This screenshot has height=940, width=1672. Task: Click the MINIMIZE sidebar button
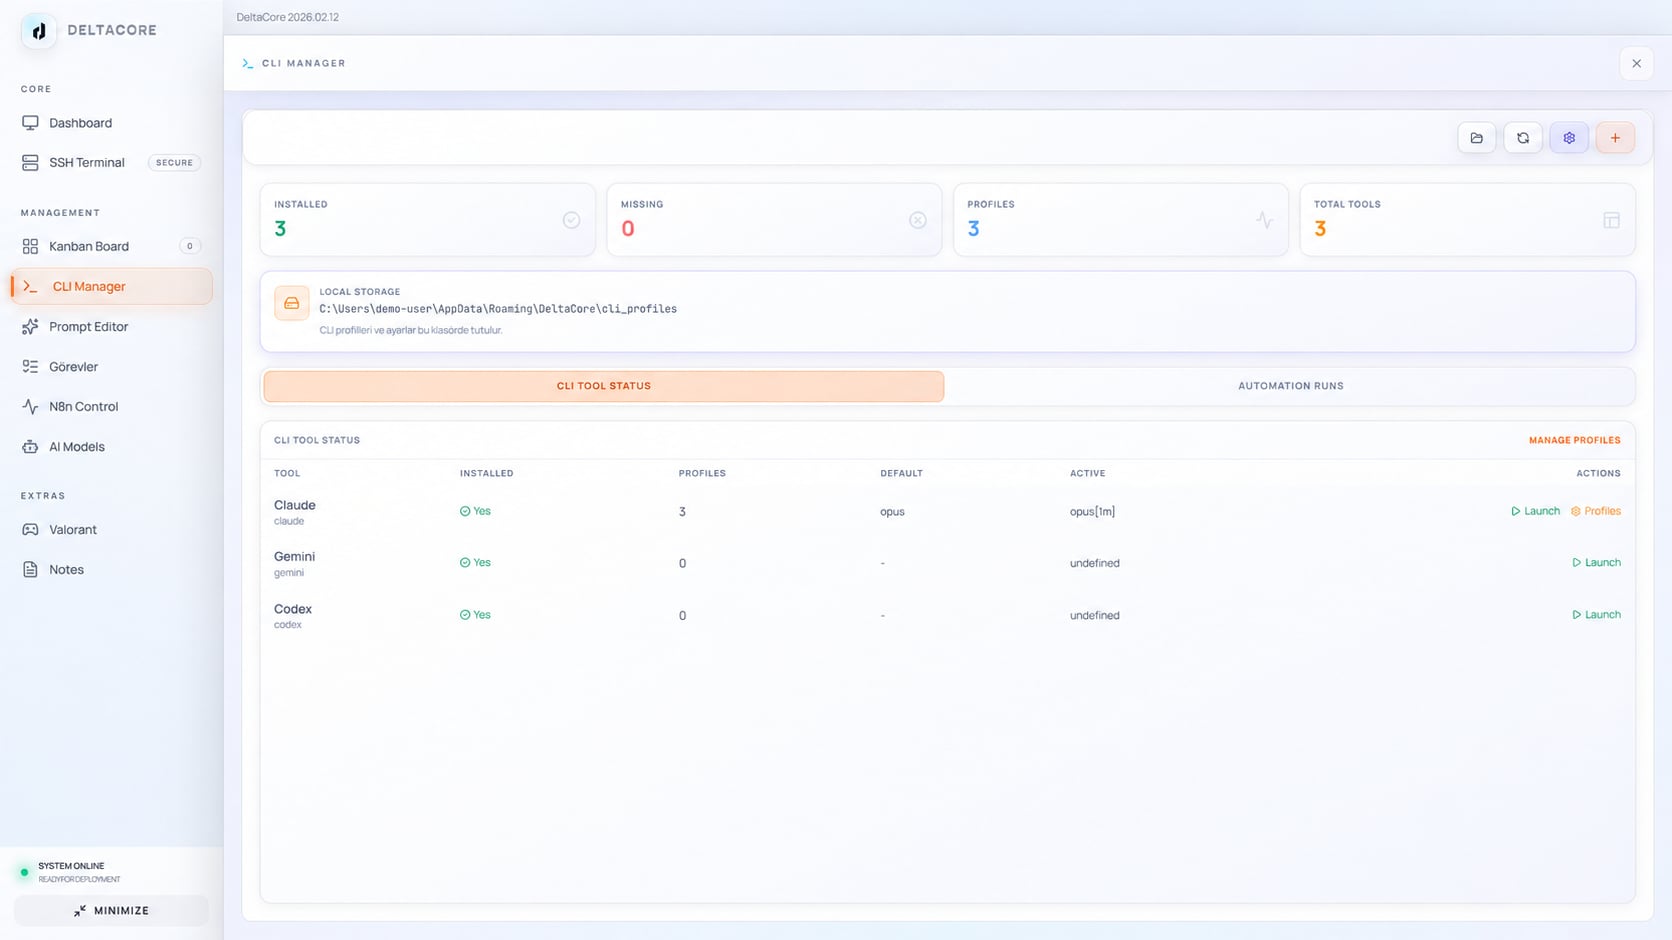pos(111,911)
